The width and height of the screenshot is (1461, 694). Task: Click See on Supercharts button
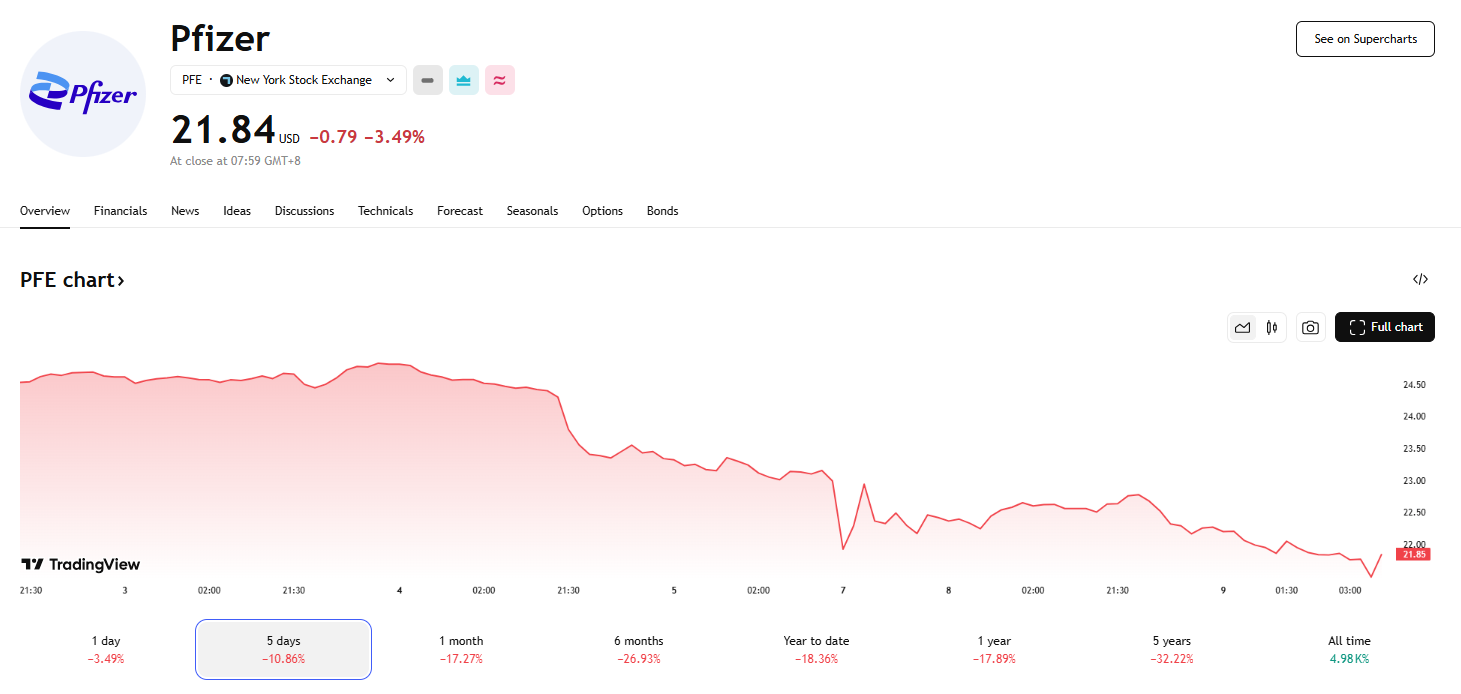[x=1365, y=39]
